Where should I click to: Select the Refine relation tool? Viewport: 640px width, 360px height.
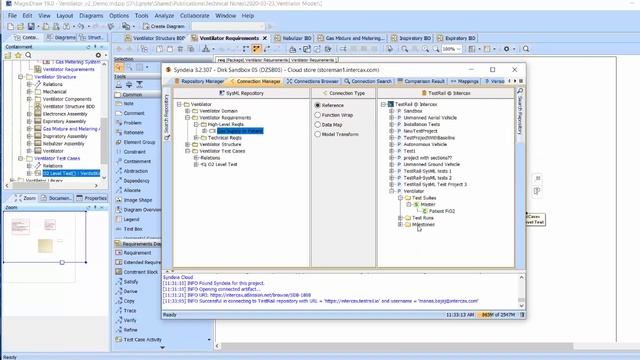130,330
